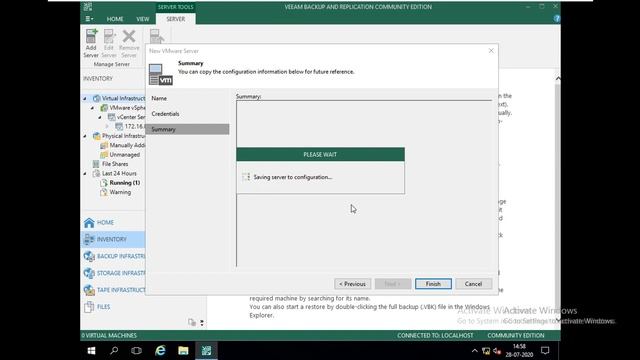Click the Remove Server ribbon icon
This screenshot has height=360, width=640.
tap(129, 43)
